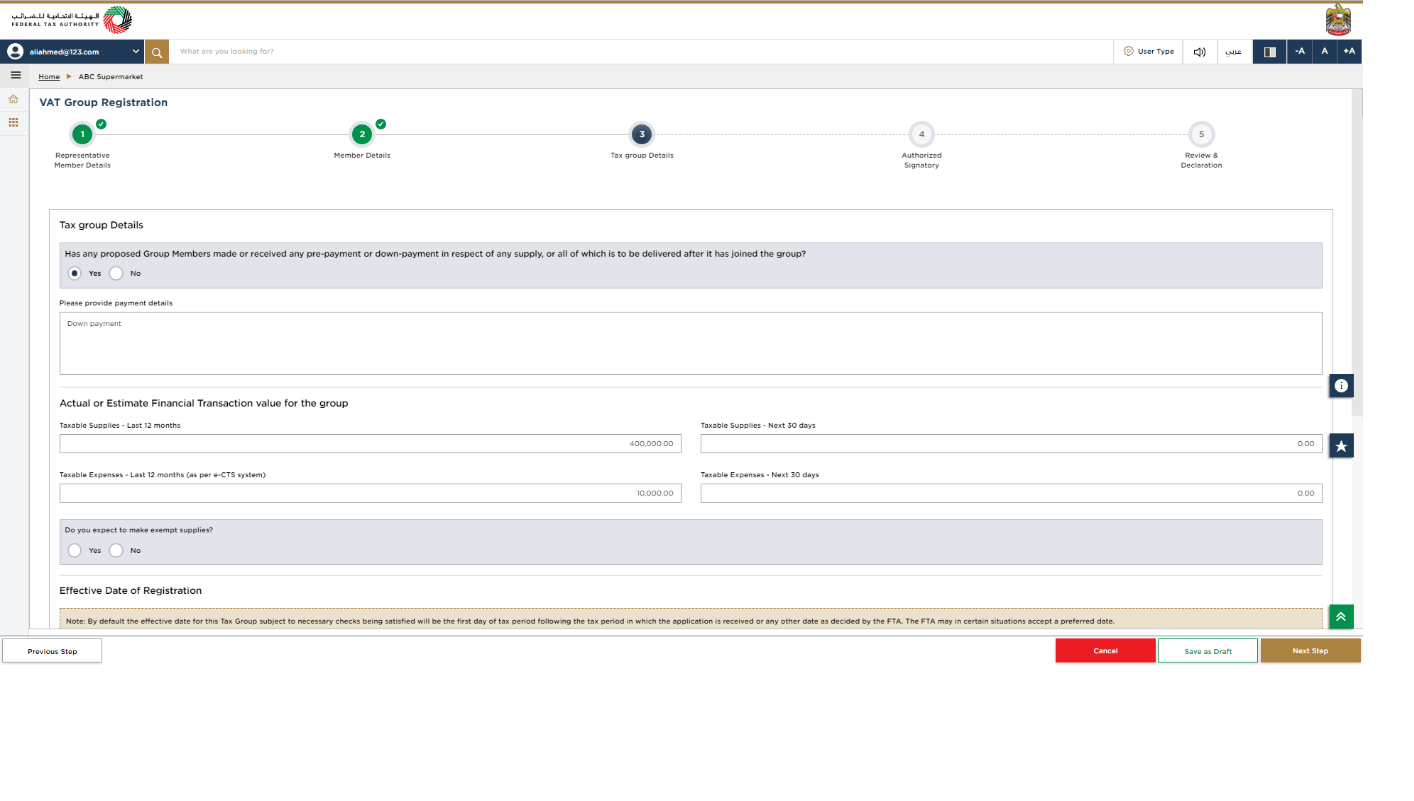
Task: Click the vertical page scrollbar
Action: coord(1357,252)
